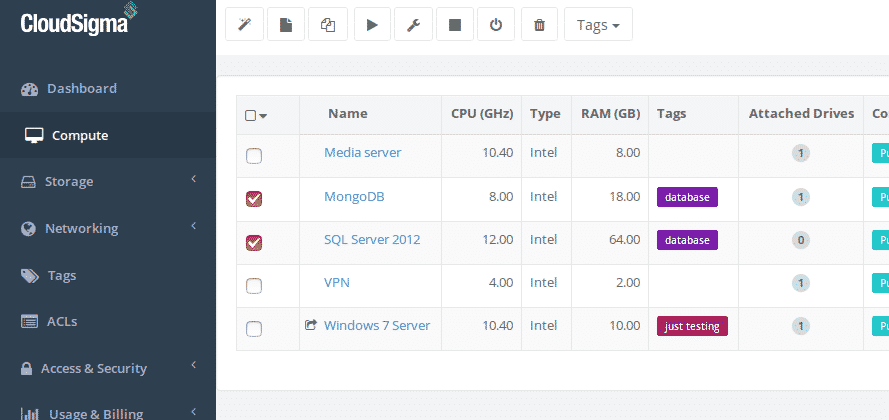This screenshot has height=420, width=889.
Task: Open the select-all caret dropdown
Action: (x=263, y=116)
